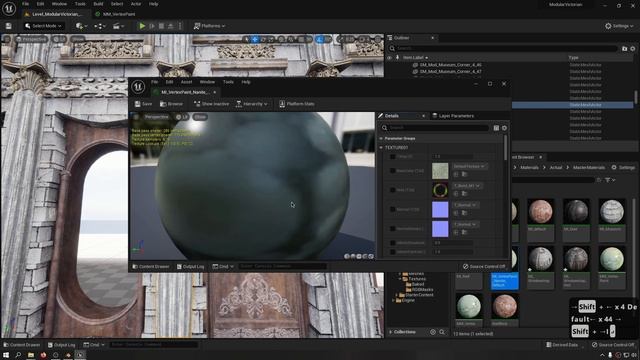Screen dimensions: 640x360
Task: Click the second blue normal map swatch
Action: tap(440, 229)
